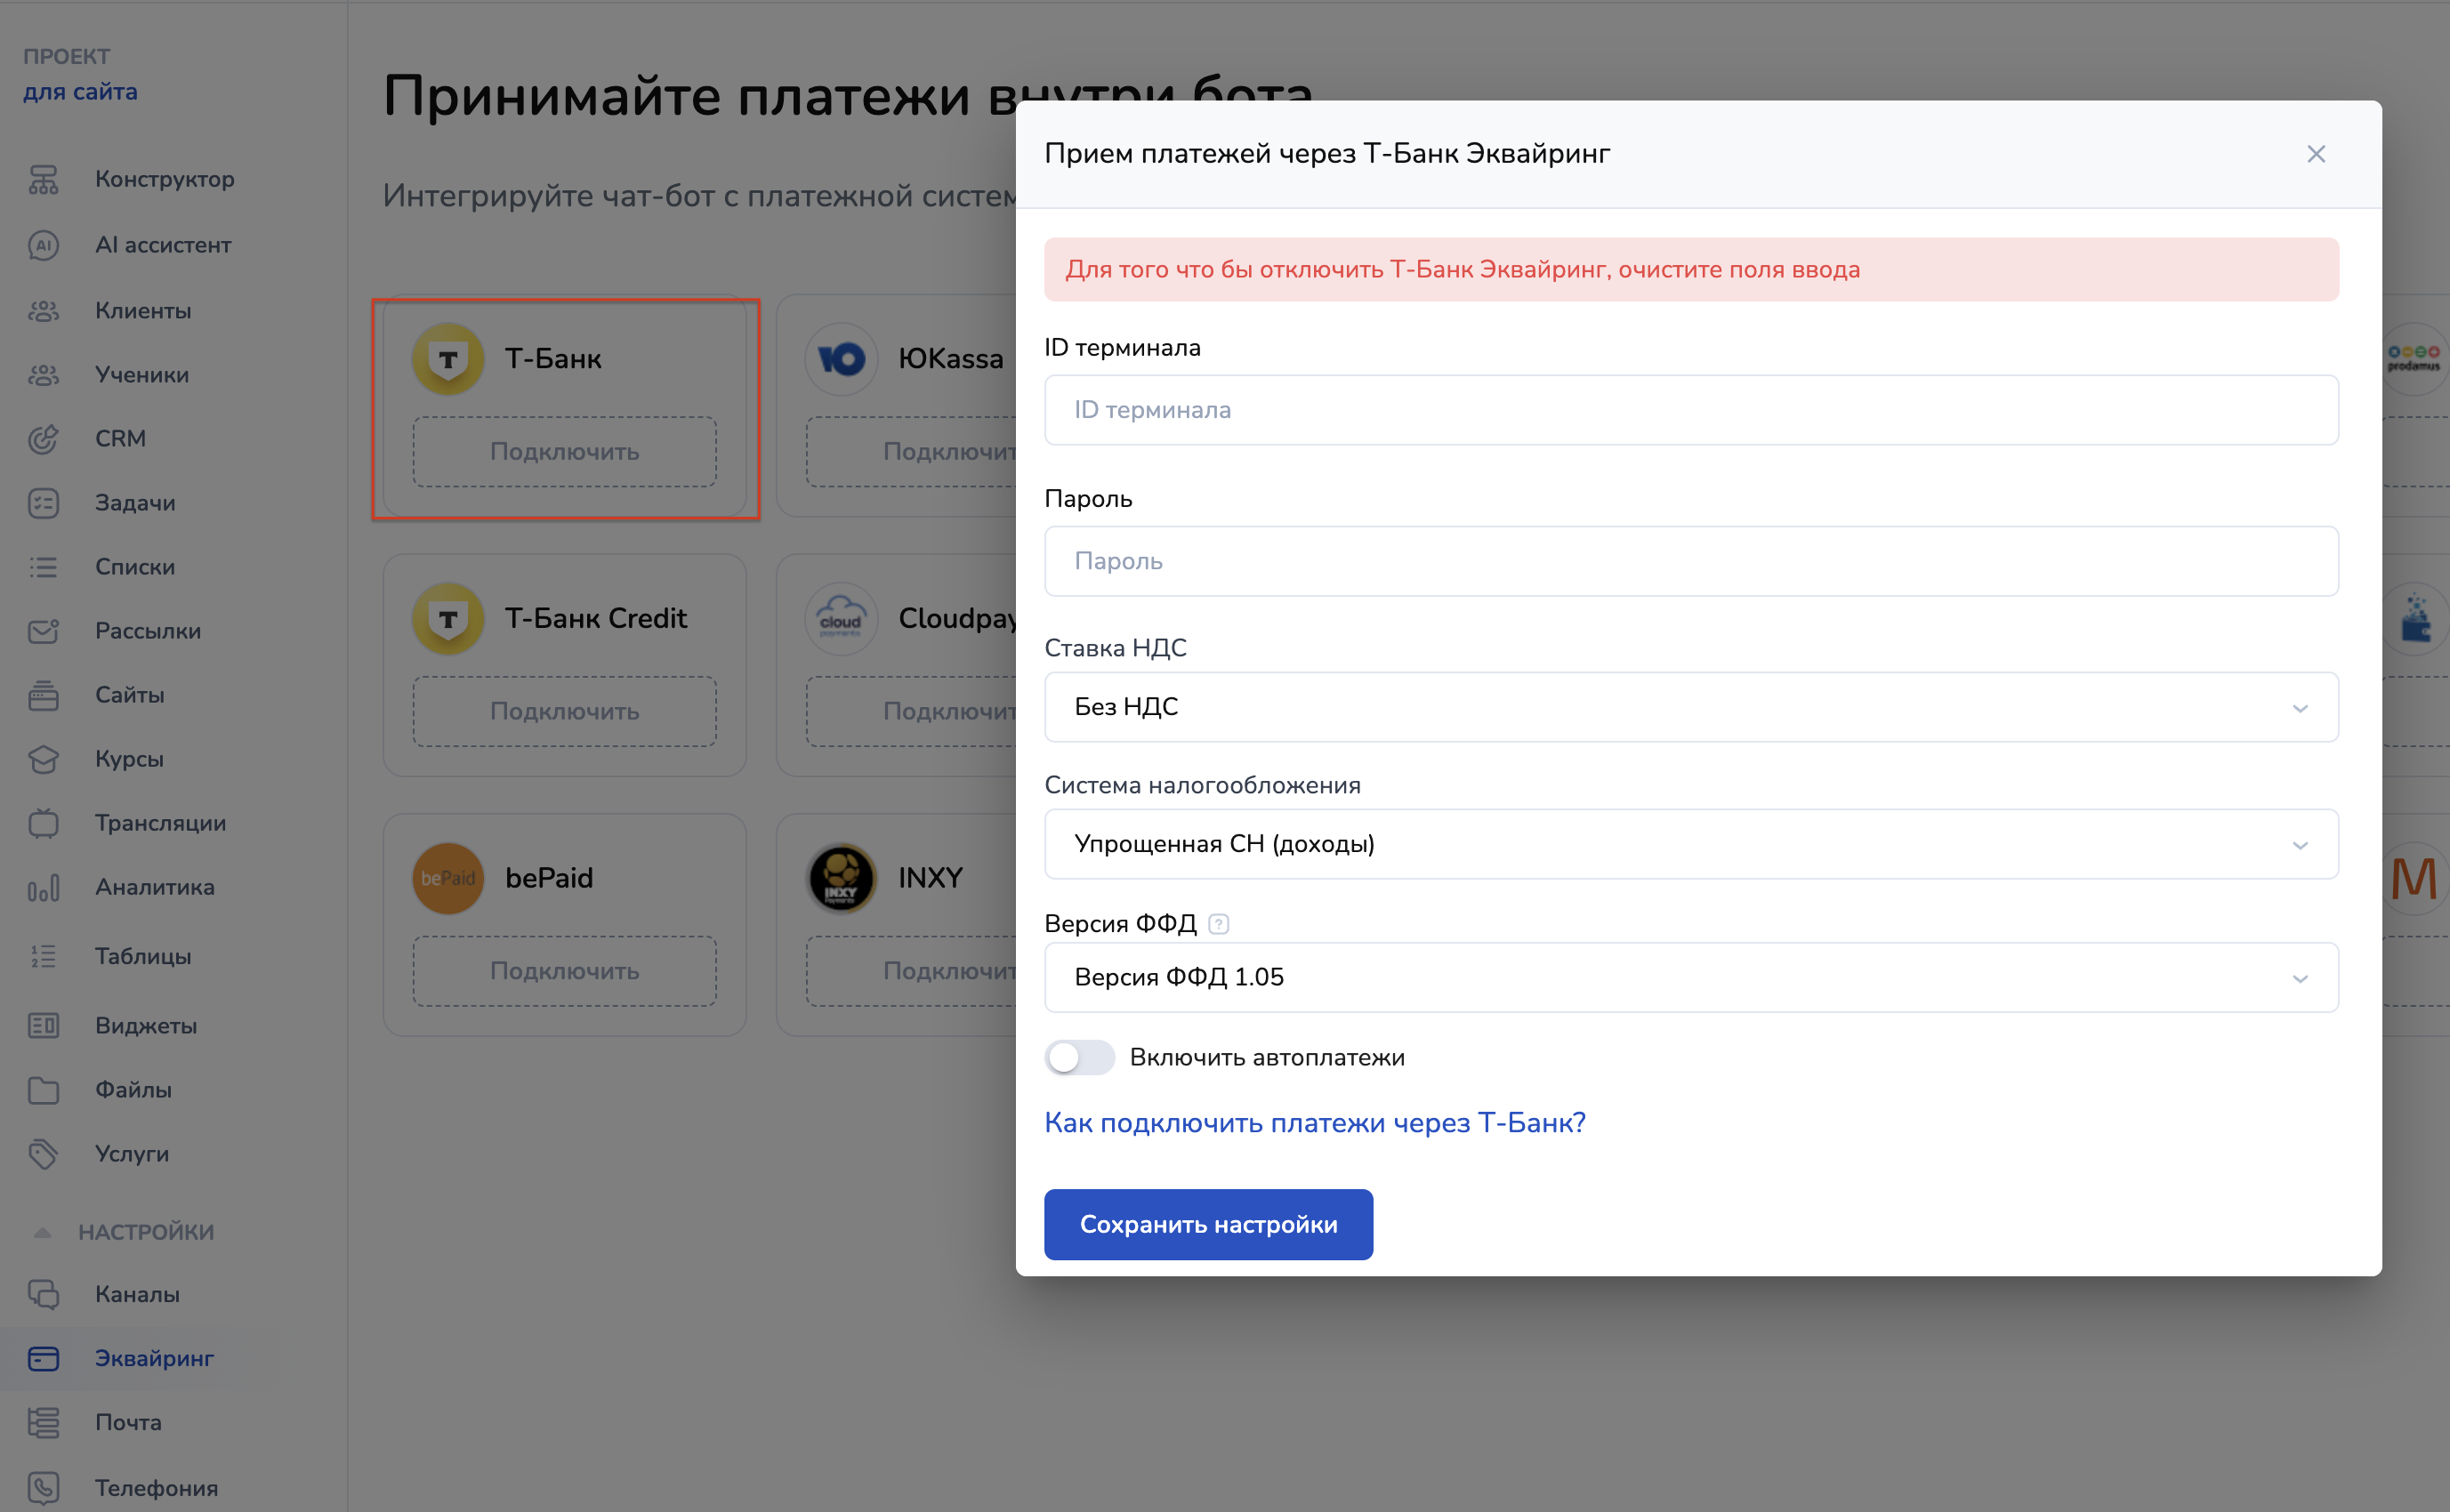Click the CRM target icon

(x=43, y=439)
